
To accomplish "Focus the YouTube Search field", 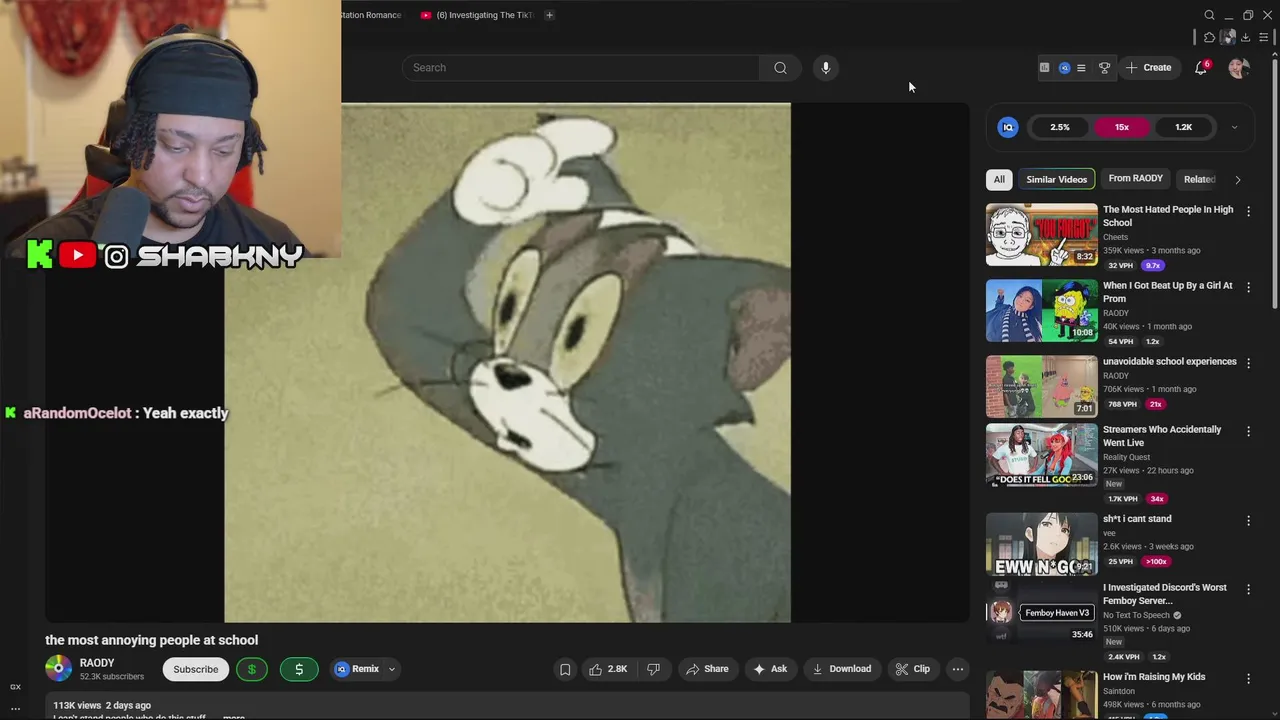I will click(x=581, y=68).
